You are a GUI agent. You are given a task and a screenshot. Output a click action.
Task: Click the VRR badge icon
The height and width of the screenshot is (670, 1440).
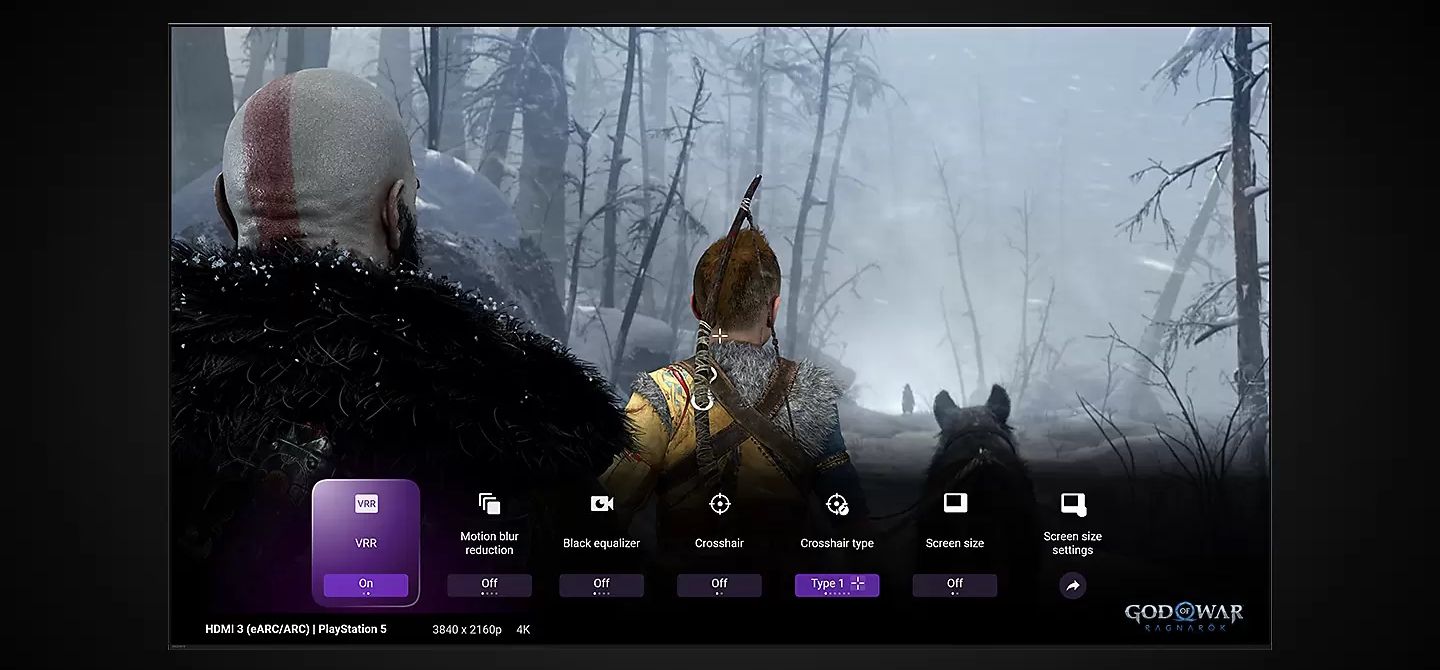(x=366, y=503)
